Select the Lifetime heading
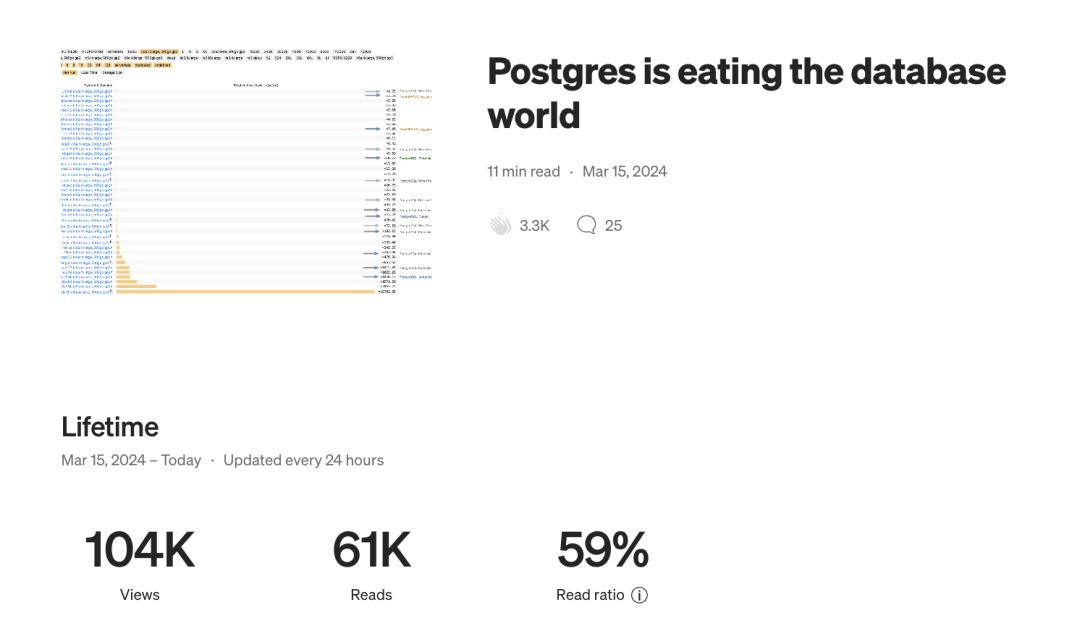The width and height of the screenshot is (1080, 631). (x=110, y=427)
